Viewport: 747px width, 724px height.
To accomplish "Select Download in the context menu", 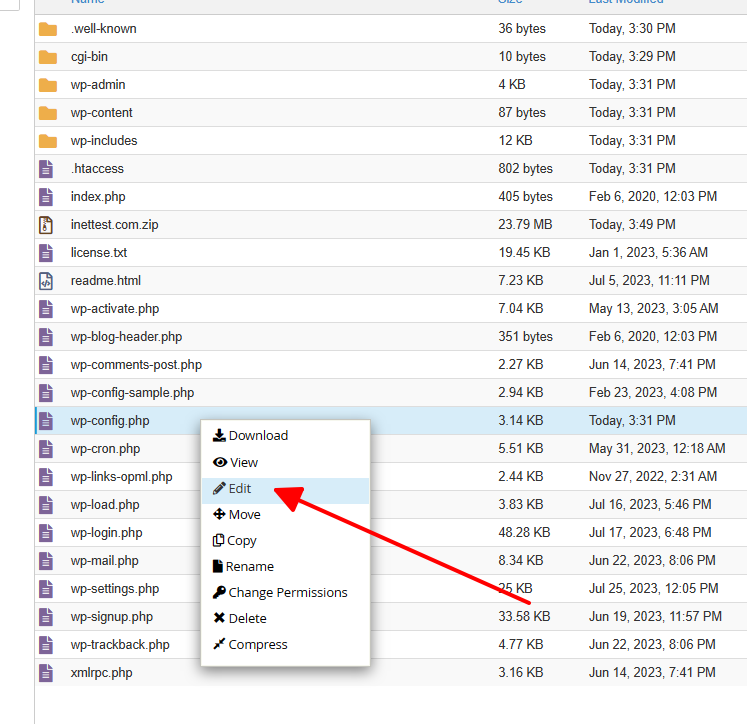I will [257, 436].
